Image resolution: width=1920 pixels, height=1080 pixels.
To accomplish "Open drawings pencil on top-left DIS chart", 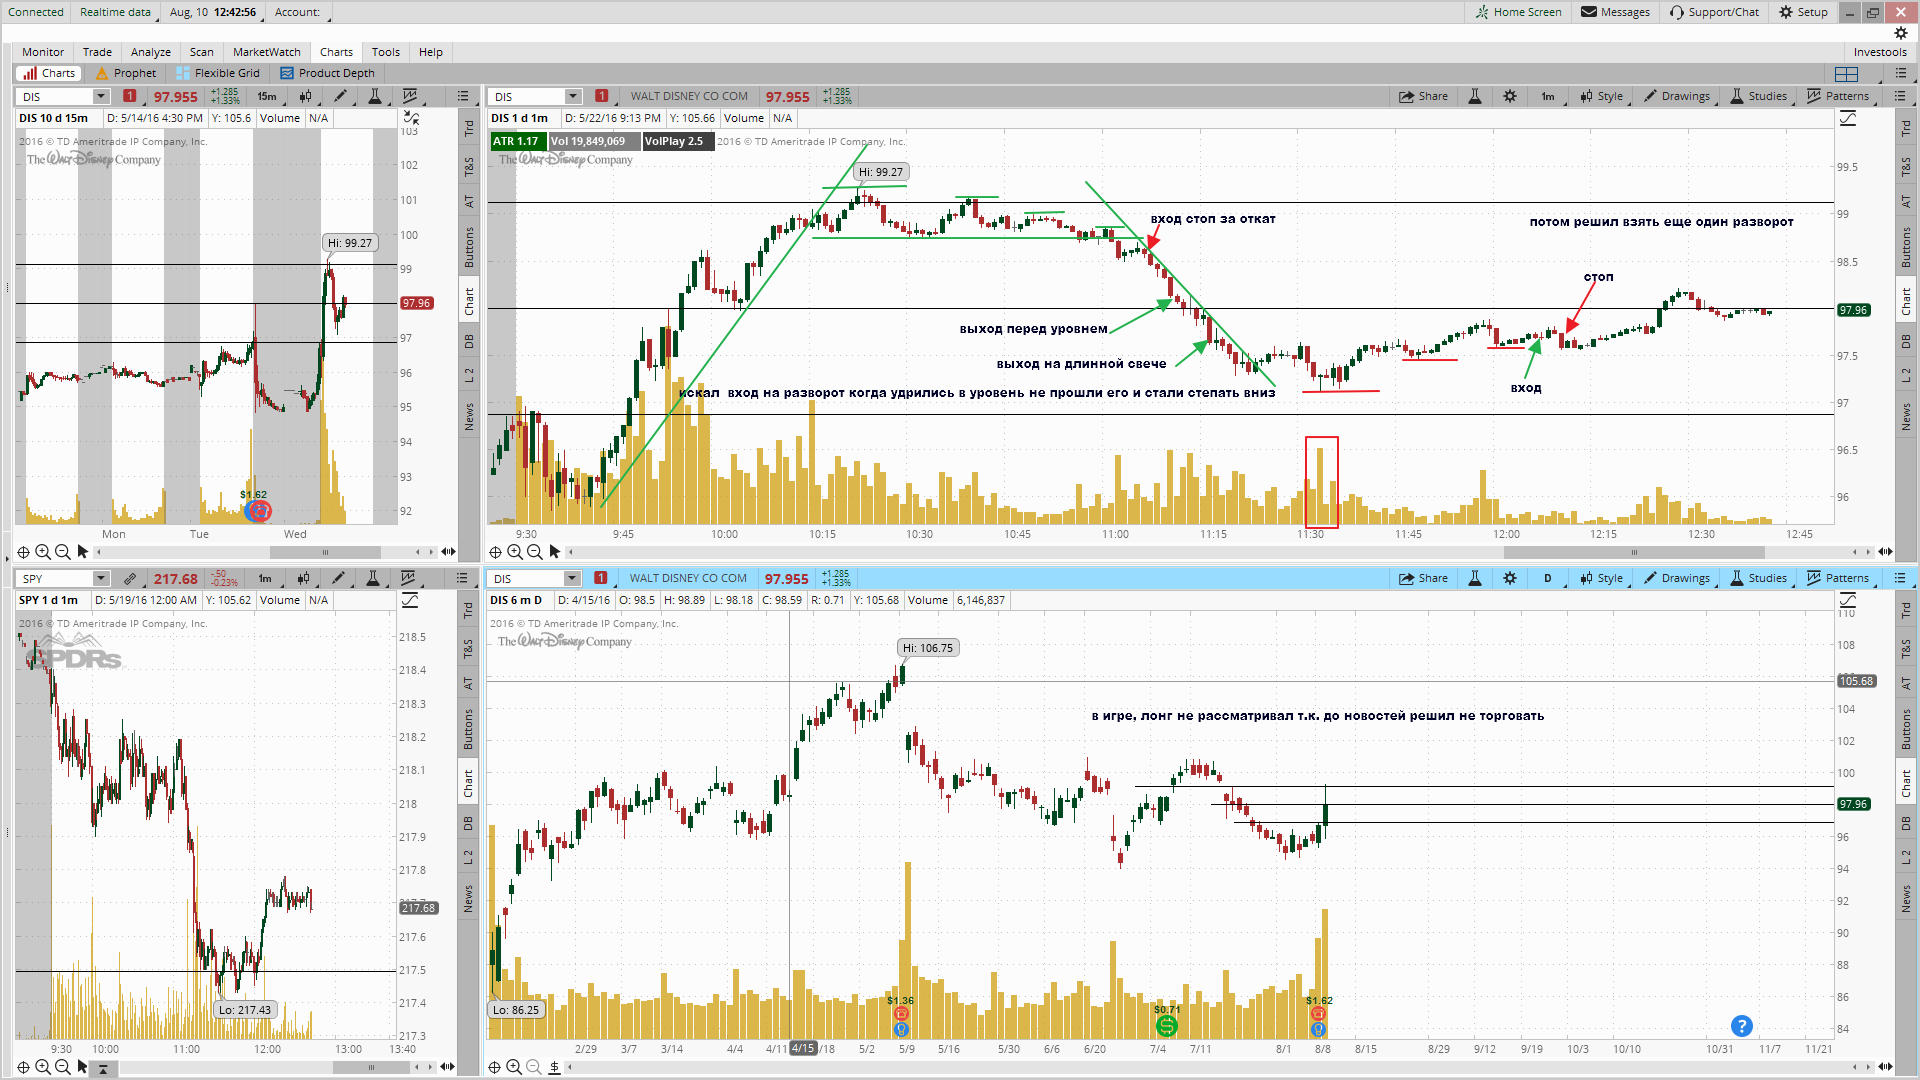I will [x=340, y=97].
